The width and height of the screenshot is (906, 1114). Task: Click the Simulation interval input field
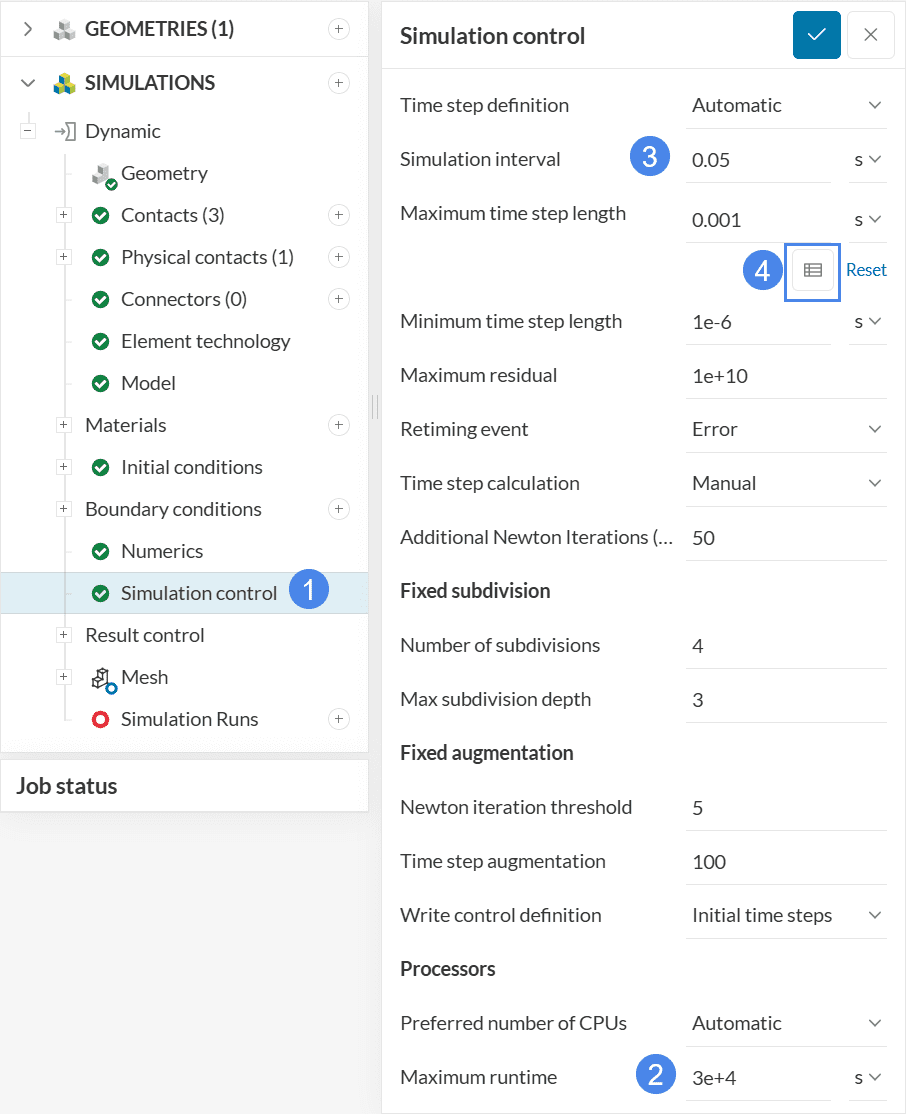758,159
